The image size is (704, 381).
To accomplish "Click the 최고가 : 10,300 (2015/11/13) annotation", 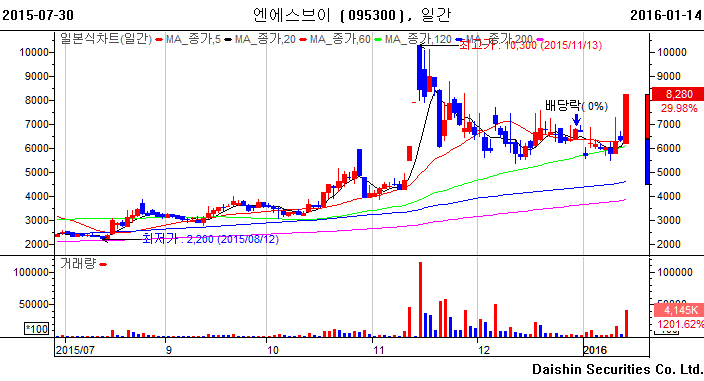I will pyautogui.click(x=530, y=45).
